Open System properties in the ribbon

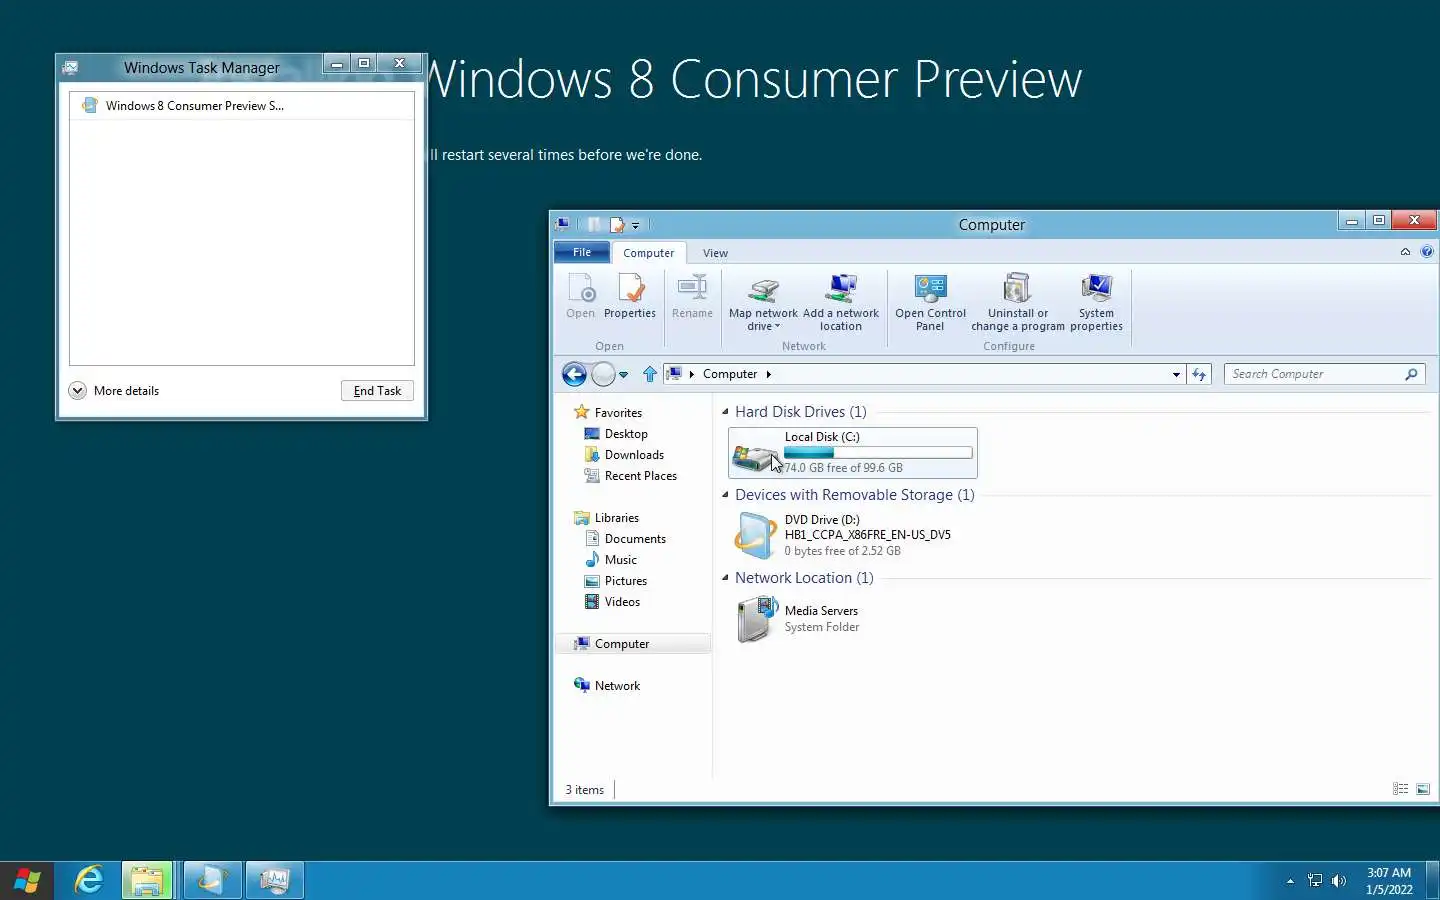pos(1096,302)
